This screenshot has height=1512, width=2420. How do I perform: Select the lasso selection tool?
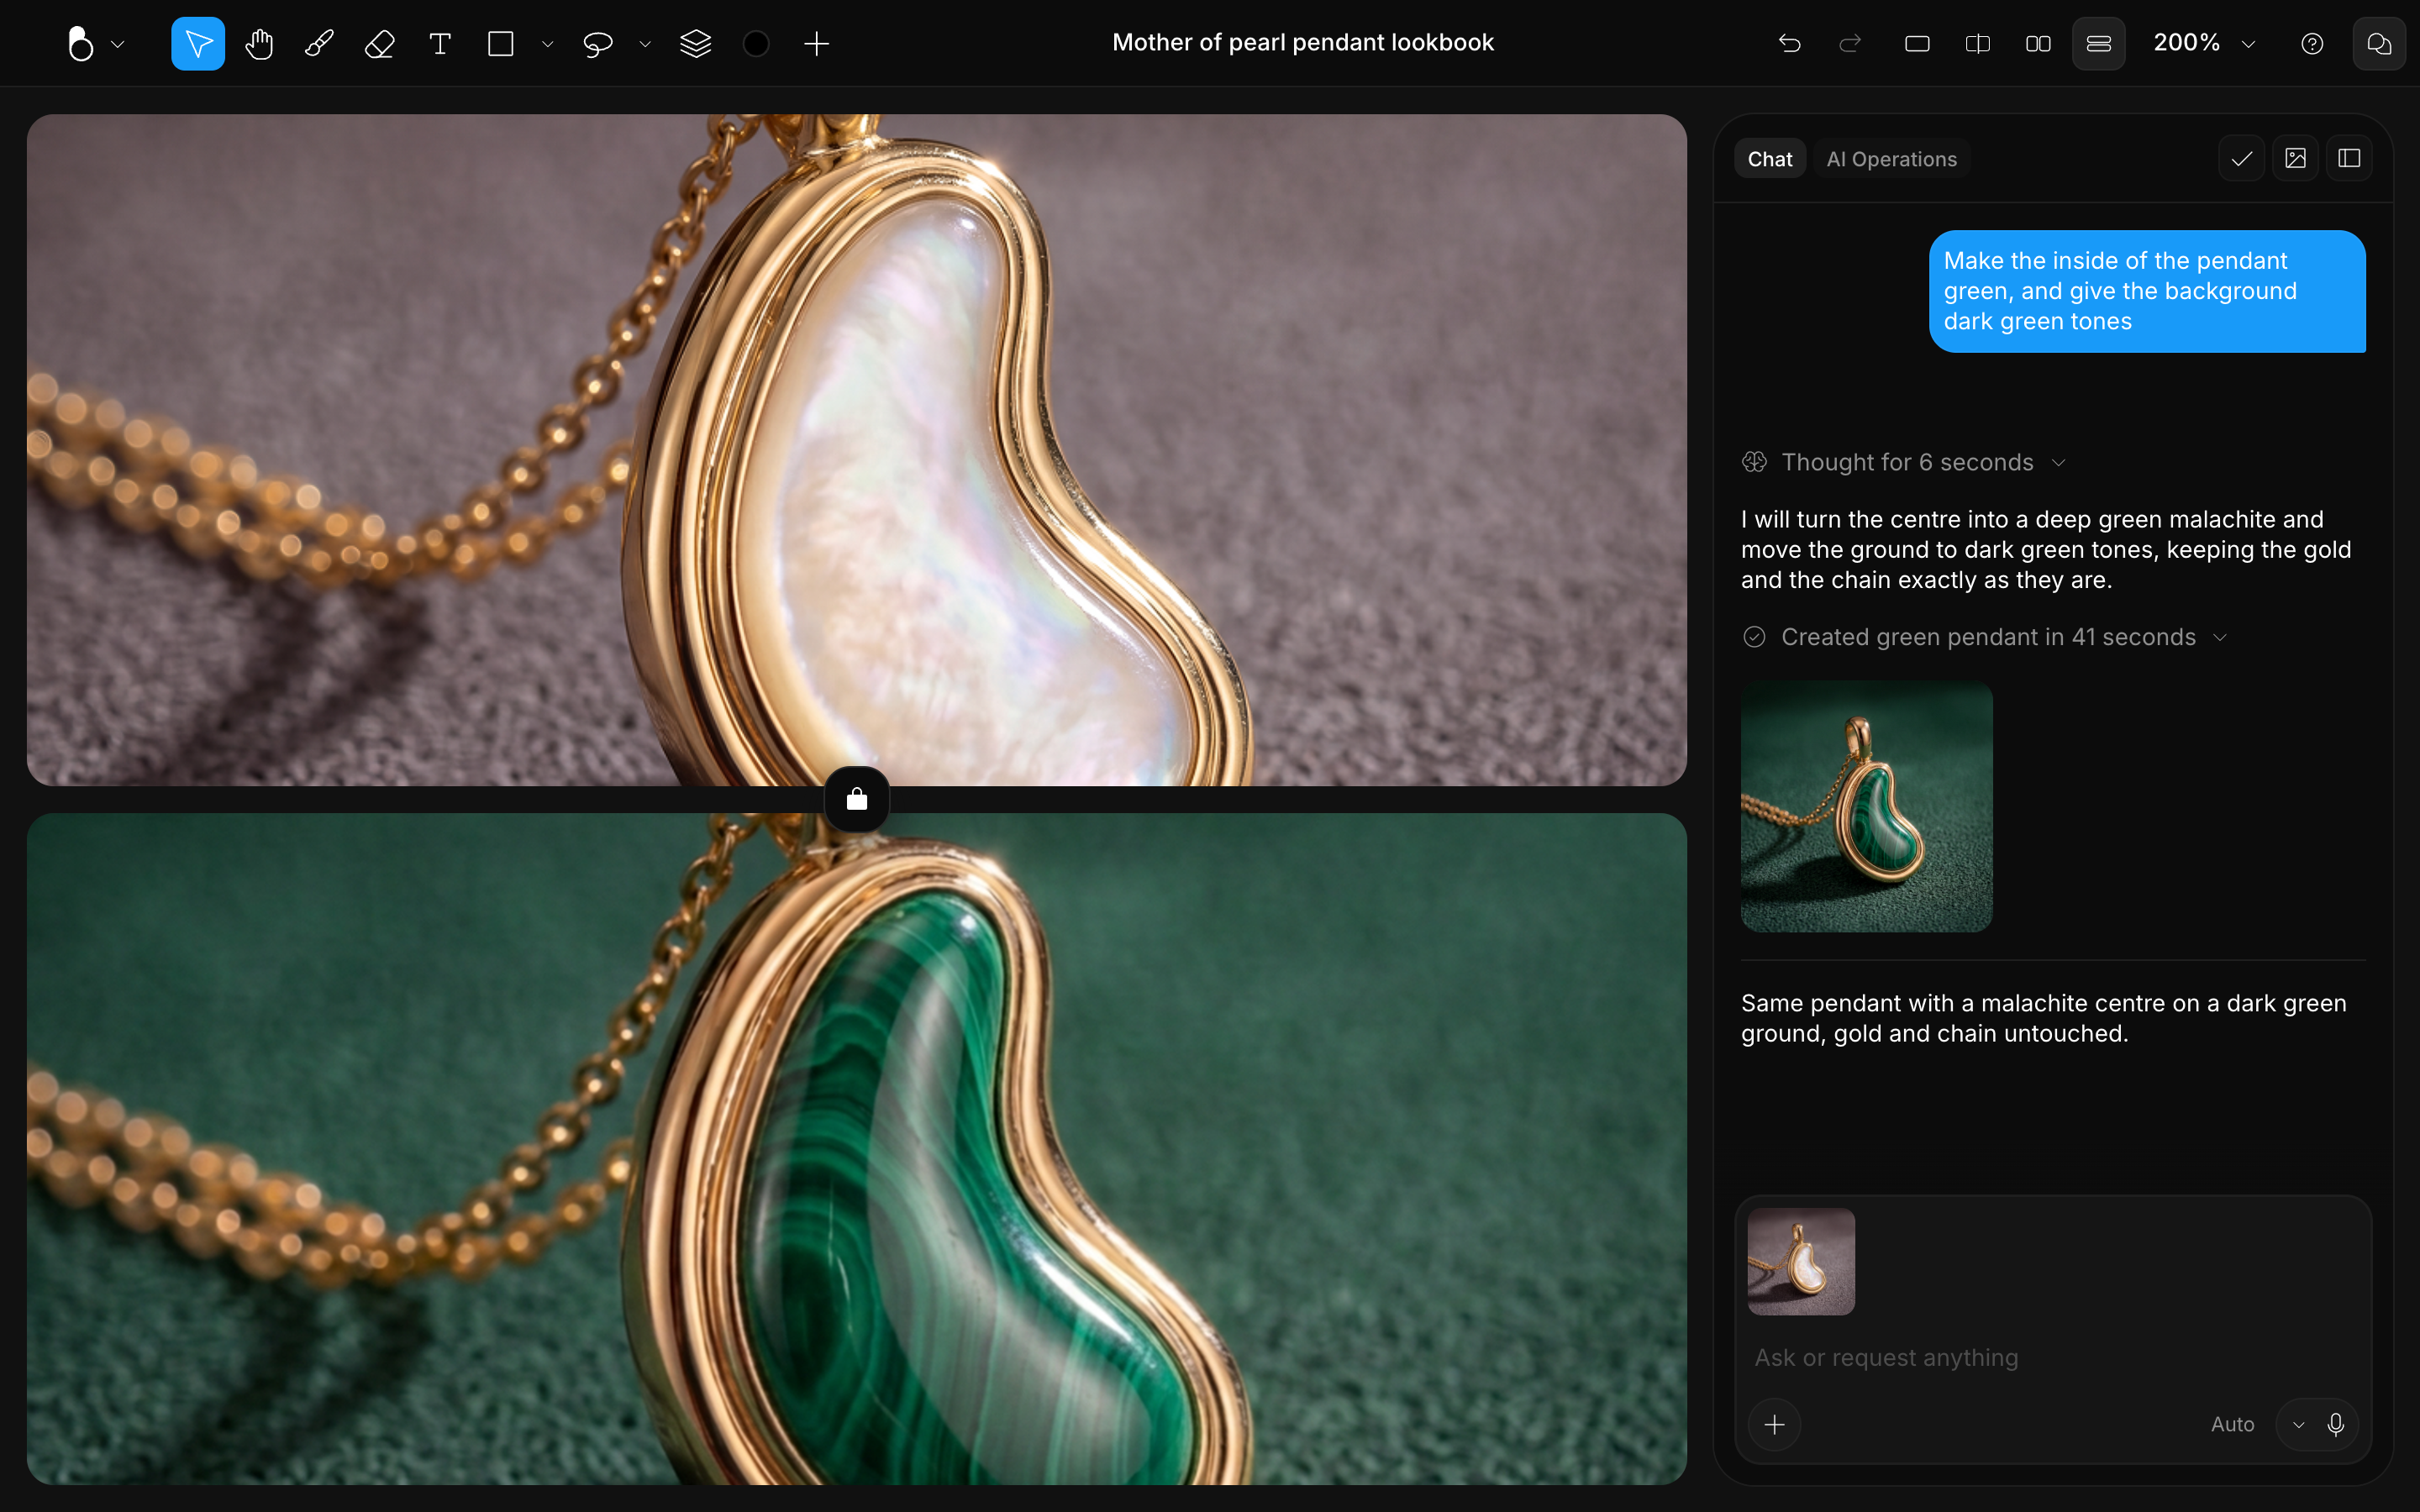[597, 43]
